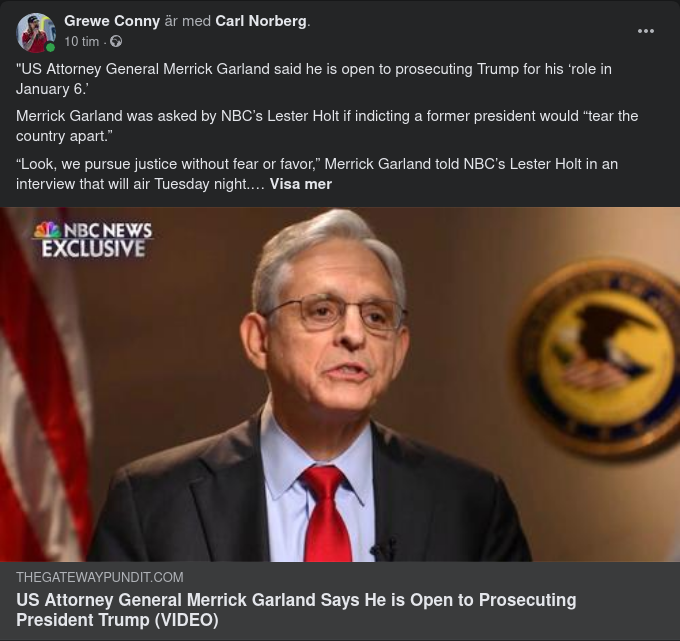
Task: Click the American flag in article image
Action: click(x=43, y=384)
